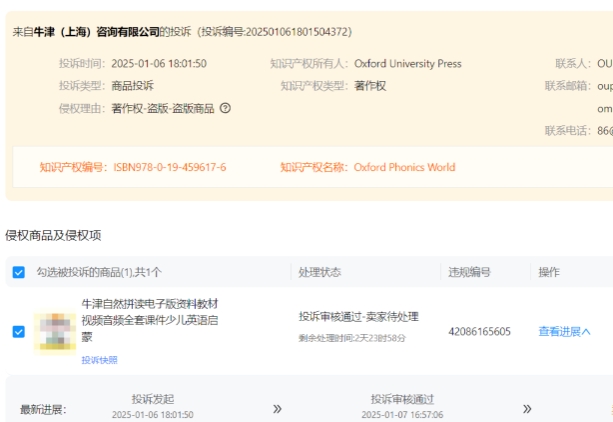Click the 投诉审核通过 progress step

point(401,399)
